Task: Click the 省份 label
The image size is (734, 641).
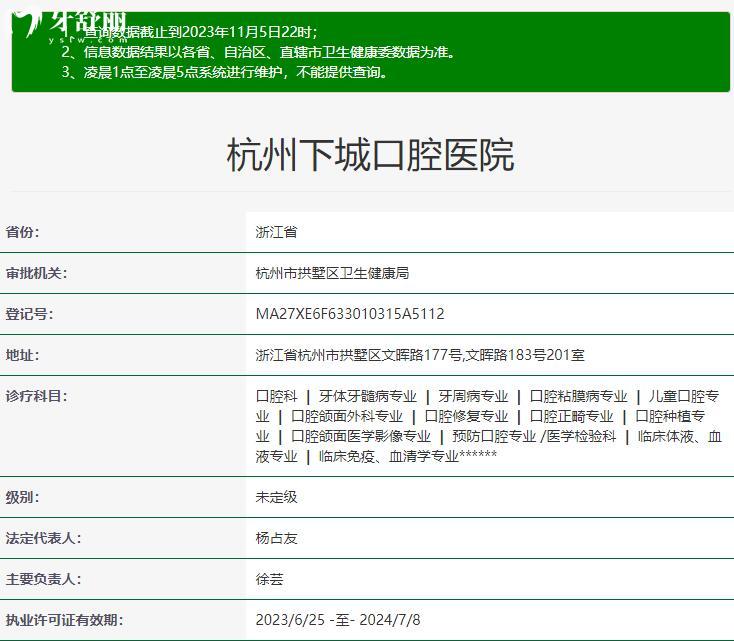Action: [22, 232]
